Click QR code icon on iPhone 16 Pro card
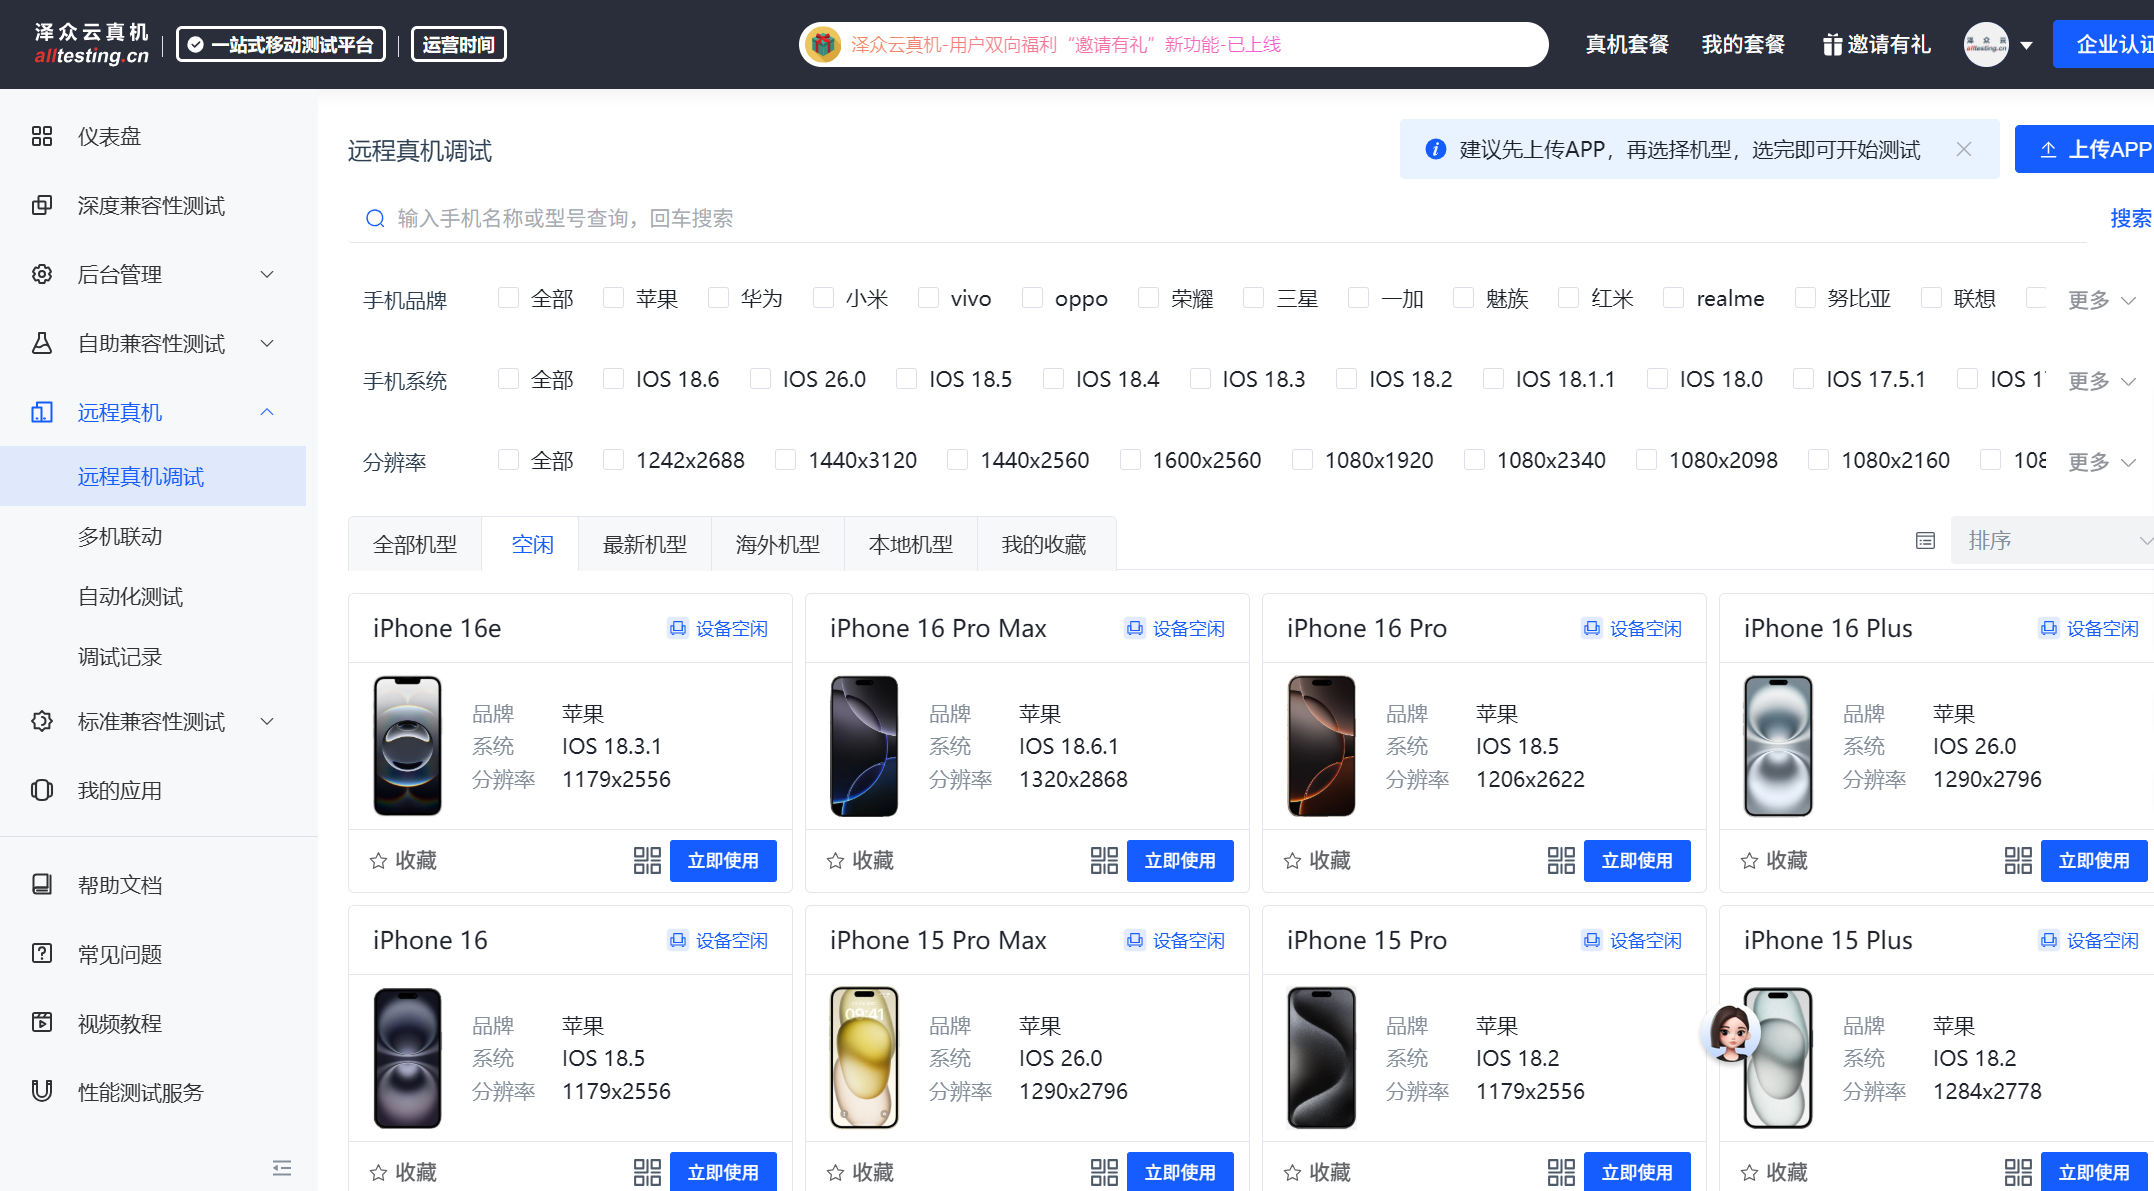2154x1191 pixels. [x=1561, y=861]
